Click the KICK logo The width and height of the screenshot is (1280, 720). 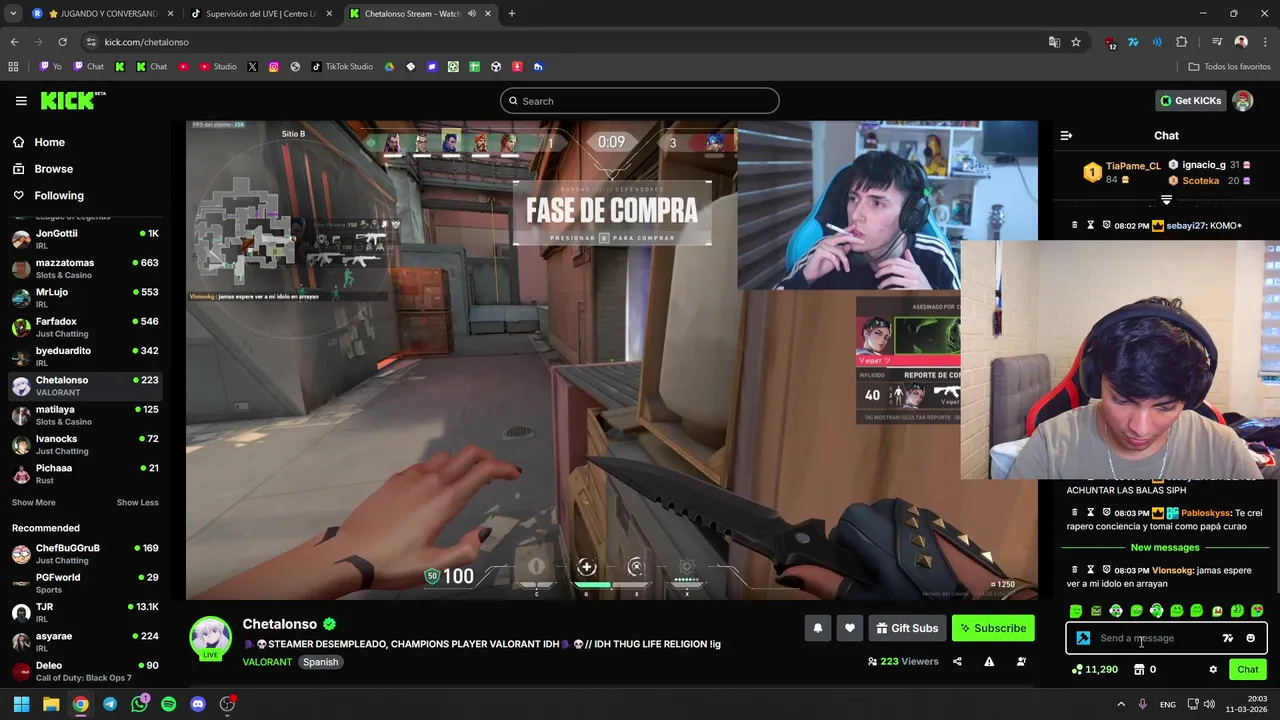[x=72, y=100]
